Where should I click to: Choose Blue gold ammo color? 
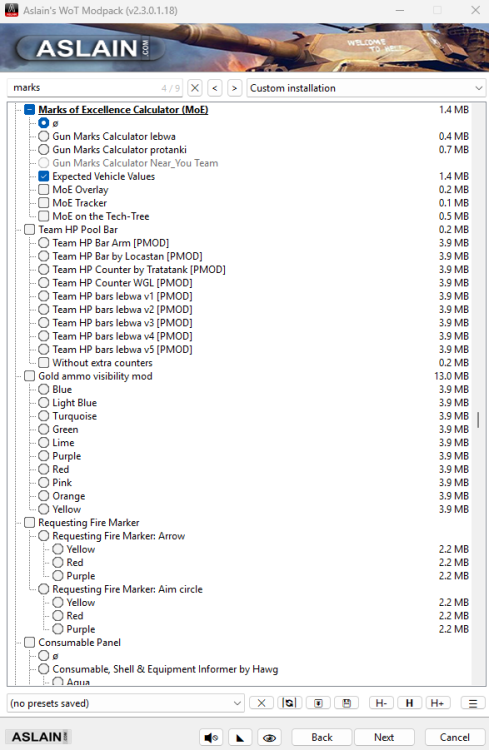[44, 389]
